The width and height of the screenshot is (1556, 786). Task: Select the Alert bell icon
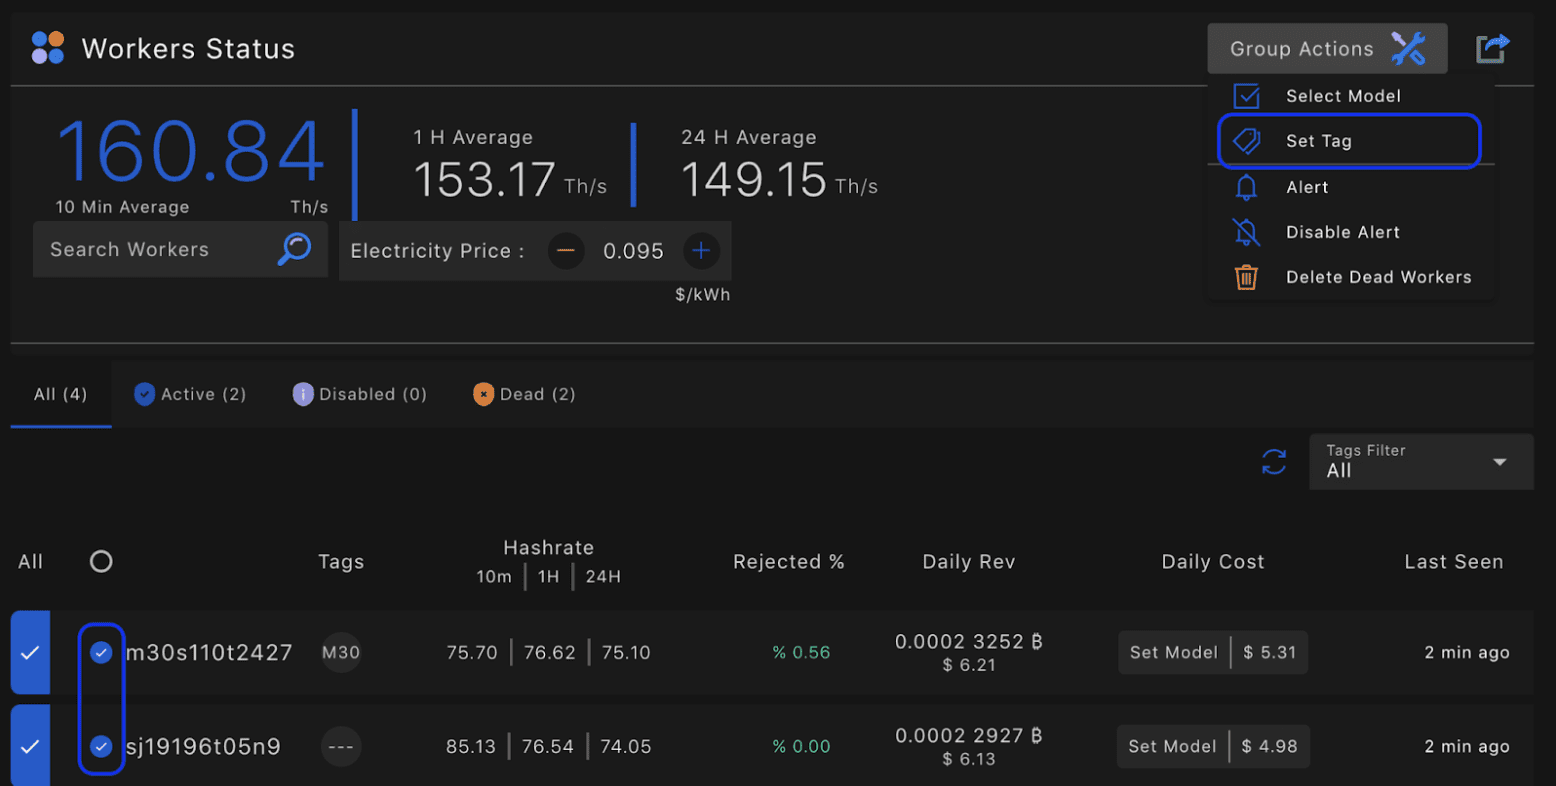point(1247,187)
